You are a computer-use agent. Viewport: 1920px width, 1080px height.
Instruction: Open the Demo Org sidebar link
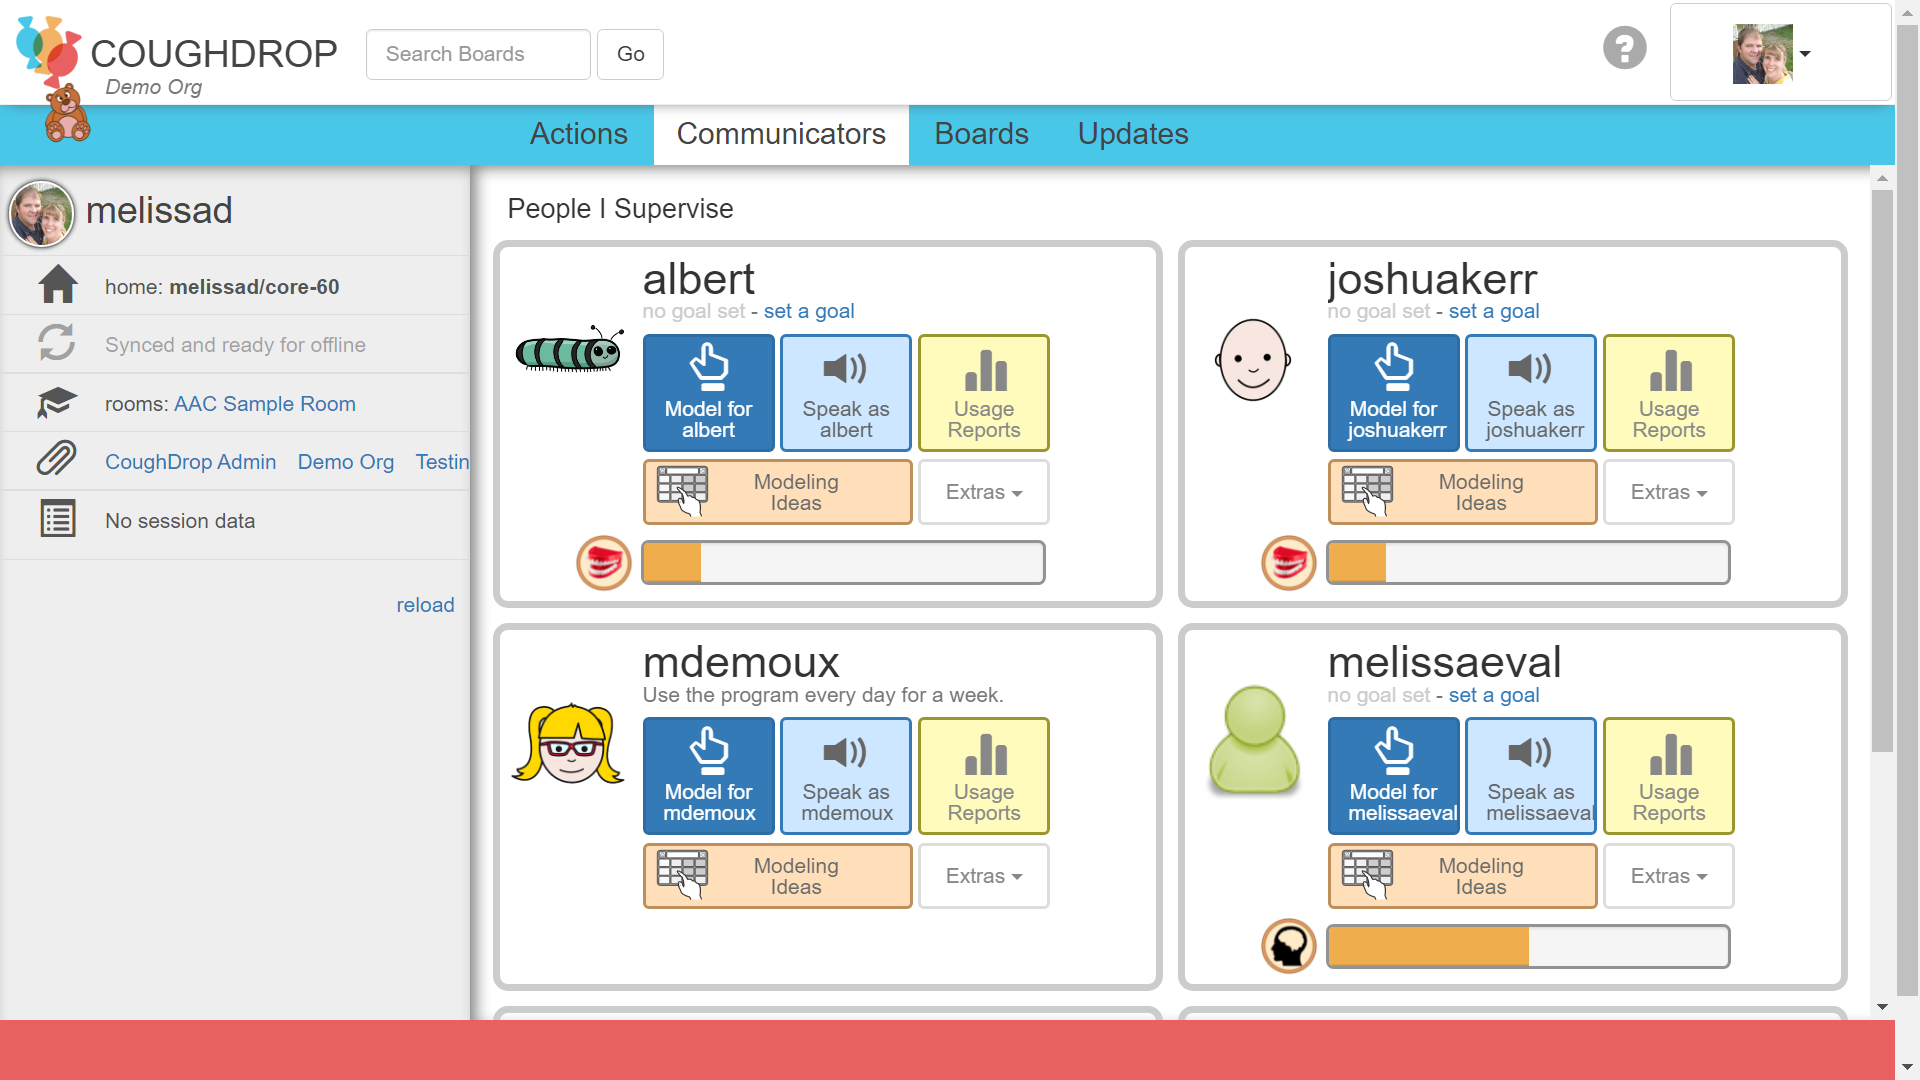[x=346, y=462]
